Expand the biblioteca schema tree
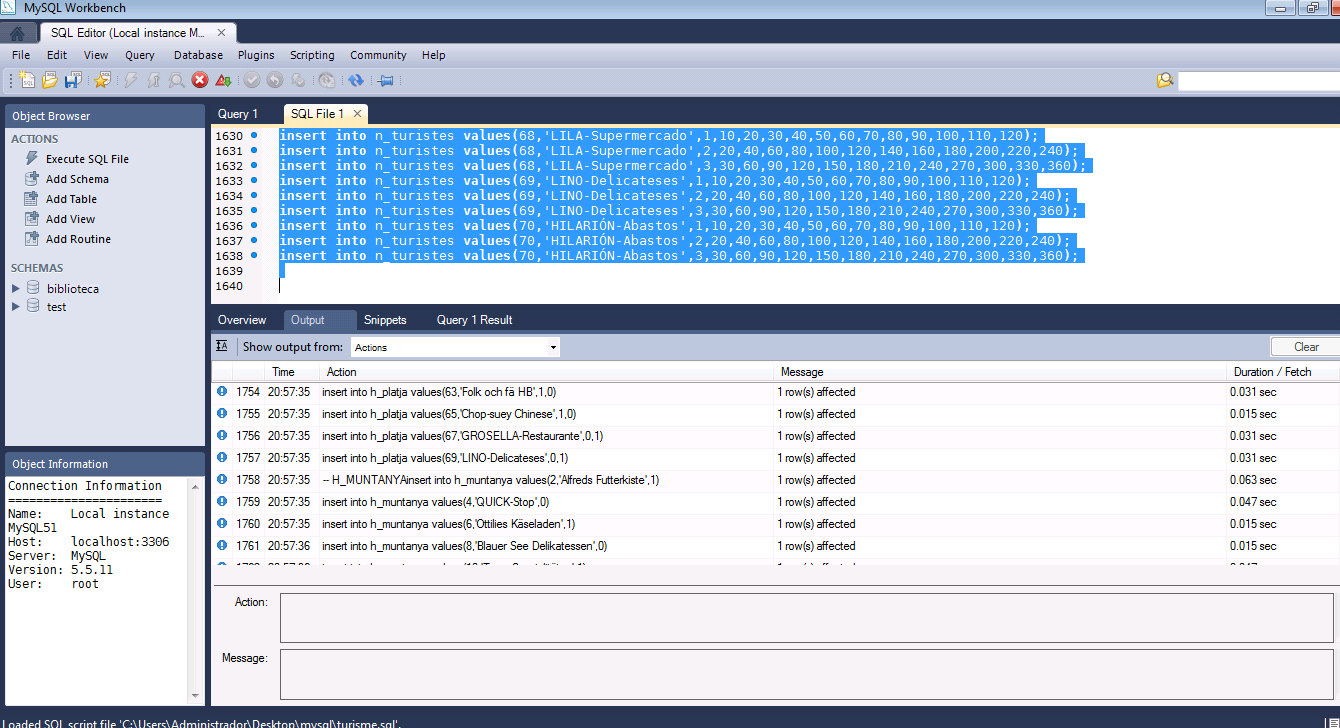 (15, 289)
